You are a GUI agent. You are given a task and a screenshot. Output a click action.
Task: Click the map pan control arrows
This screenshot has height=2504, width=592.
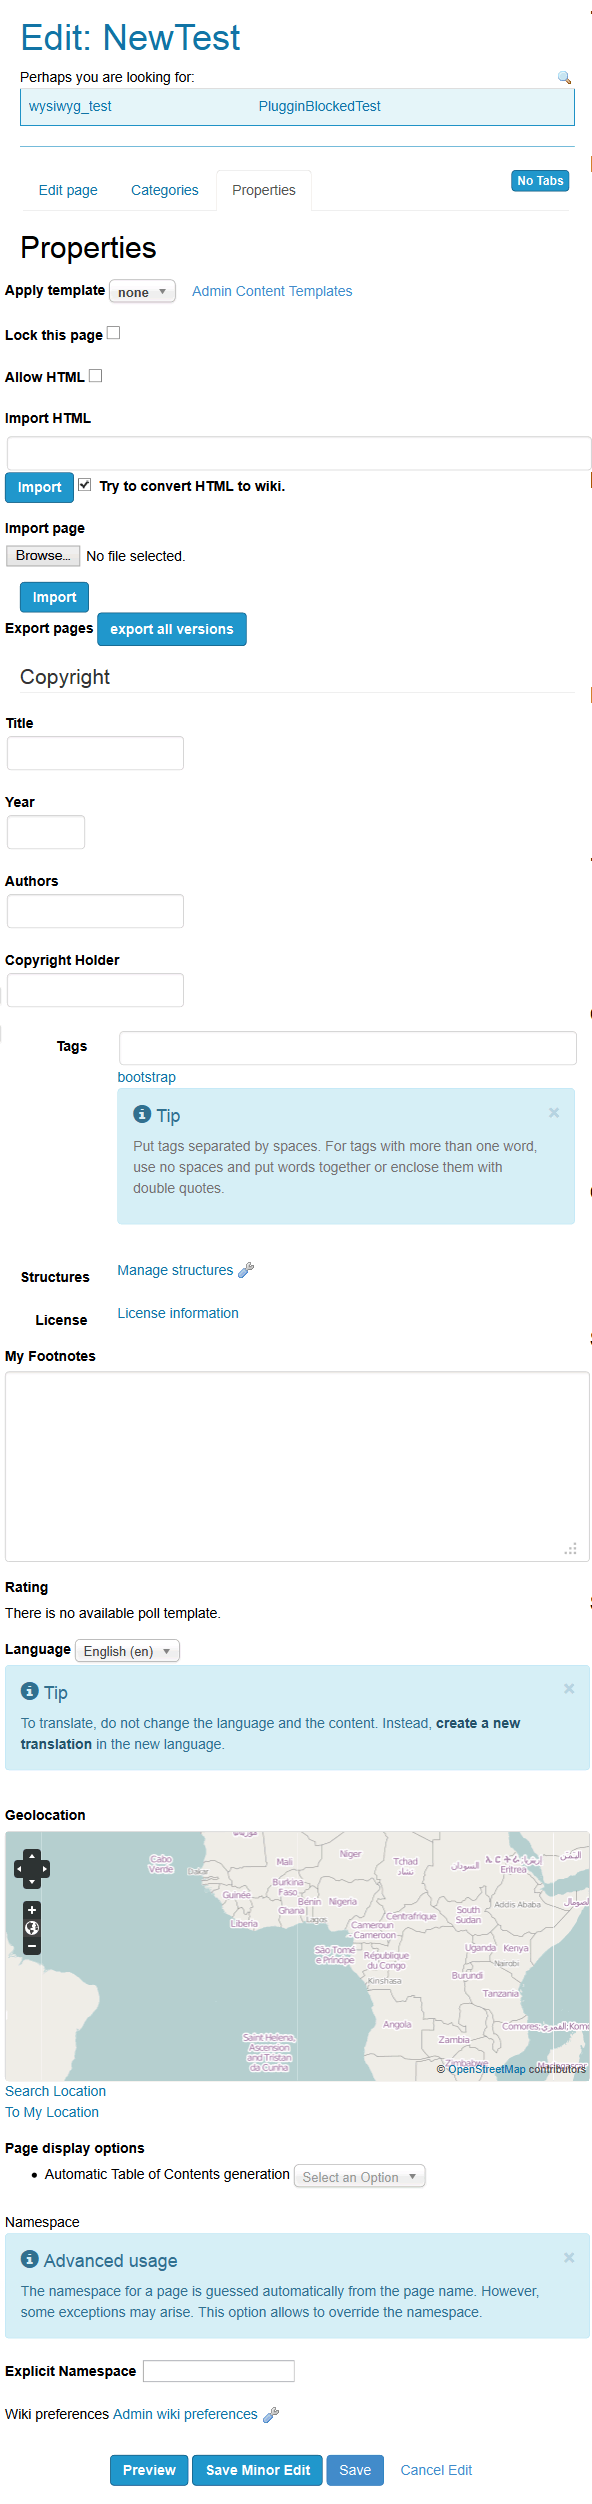pos(32,1869)
